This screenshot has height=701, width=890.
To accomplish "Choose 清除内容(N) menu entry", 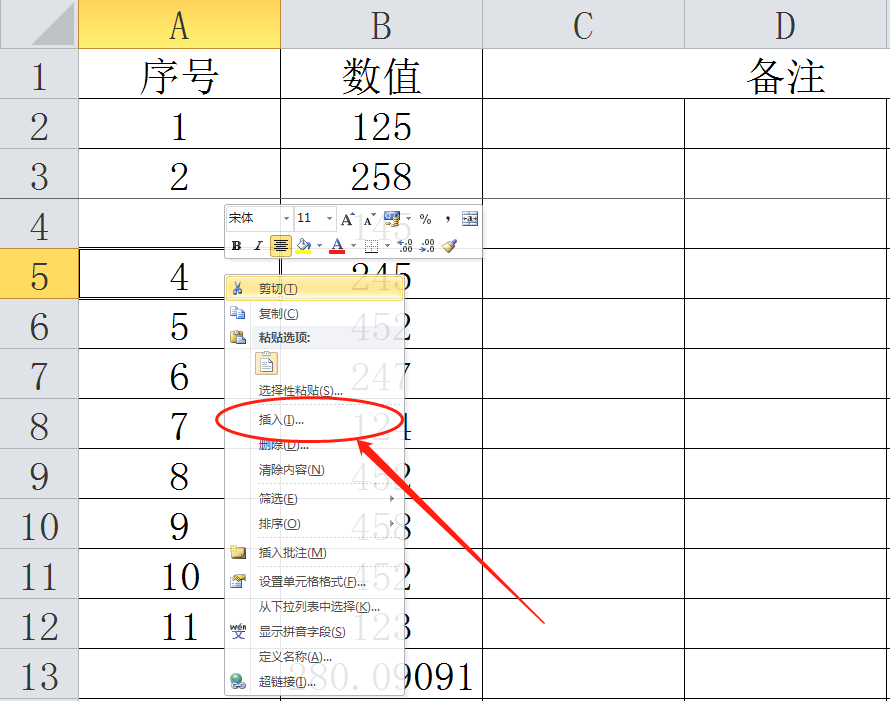I will coord(315,470).
